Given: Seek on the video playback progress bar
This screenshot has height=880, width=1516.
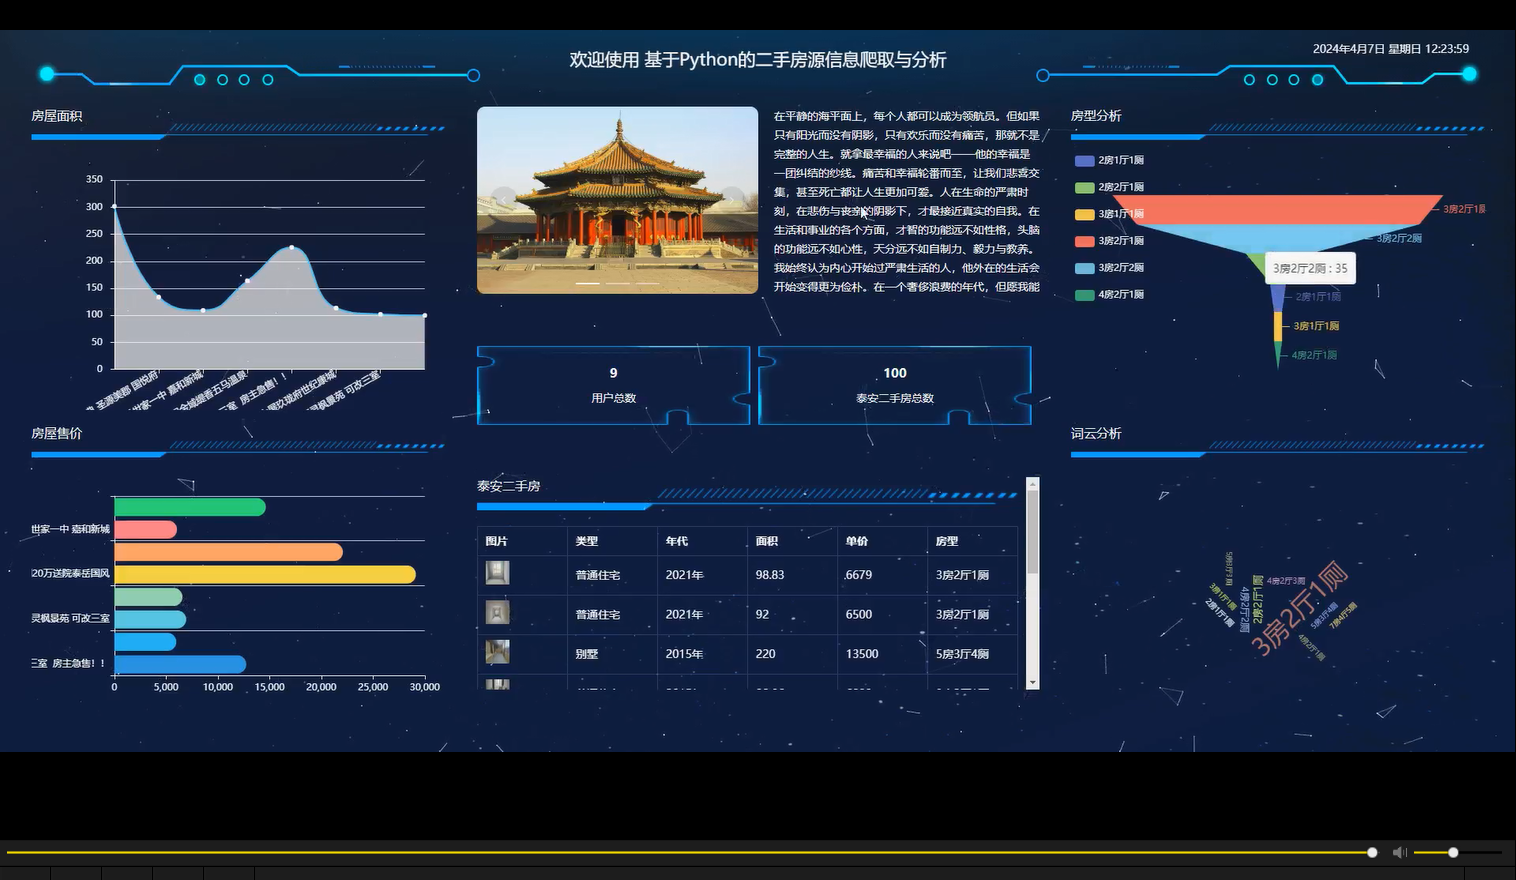Looking at the screenshot, I should 691,852.
